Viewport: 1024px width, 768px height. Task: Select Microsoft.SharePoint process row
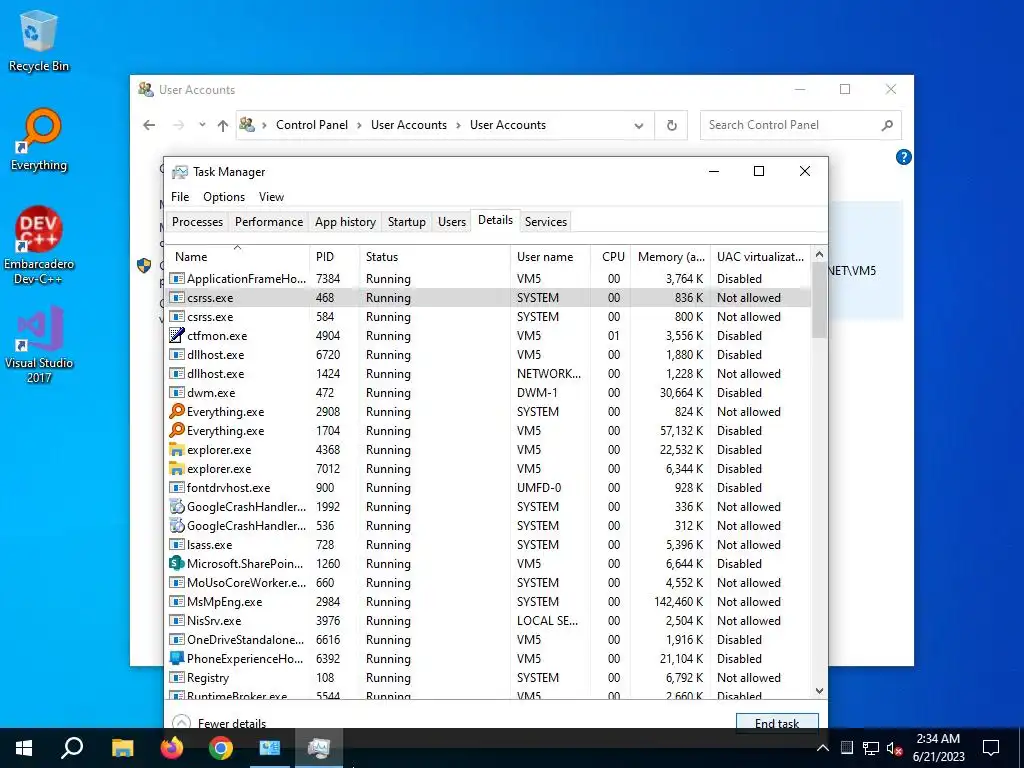coord(488,564)
